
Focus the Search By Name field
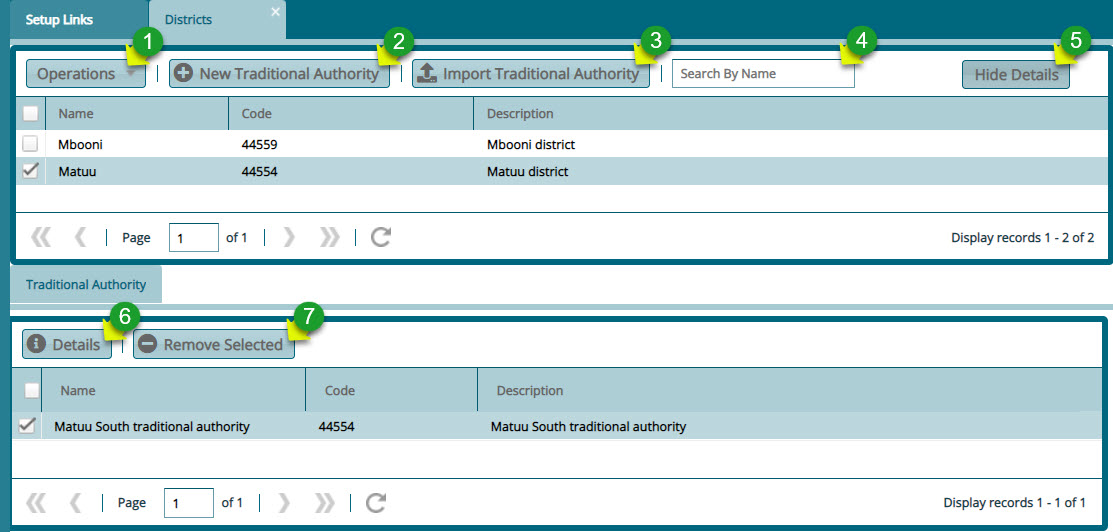[x=762, y=74]
